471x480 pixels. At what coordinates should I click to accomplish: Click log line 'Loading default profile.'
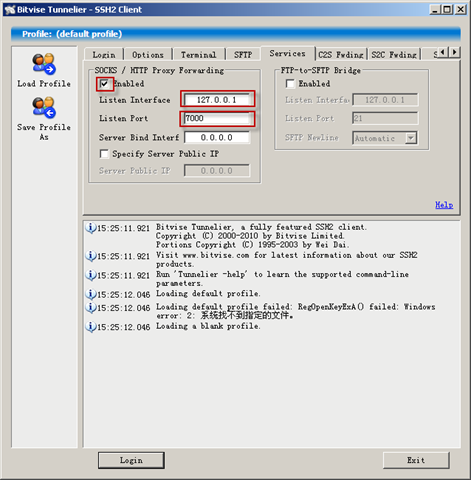pos(208,294)
